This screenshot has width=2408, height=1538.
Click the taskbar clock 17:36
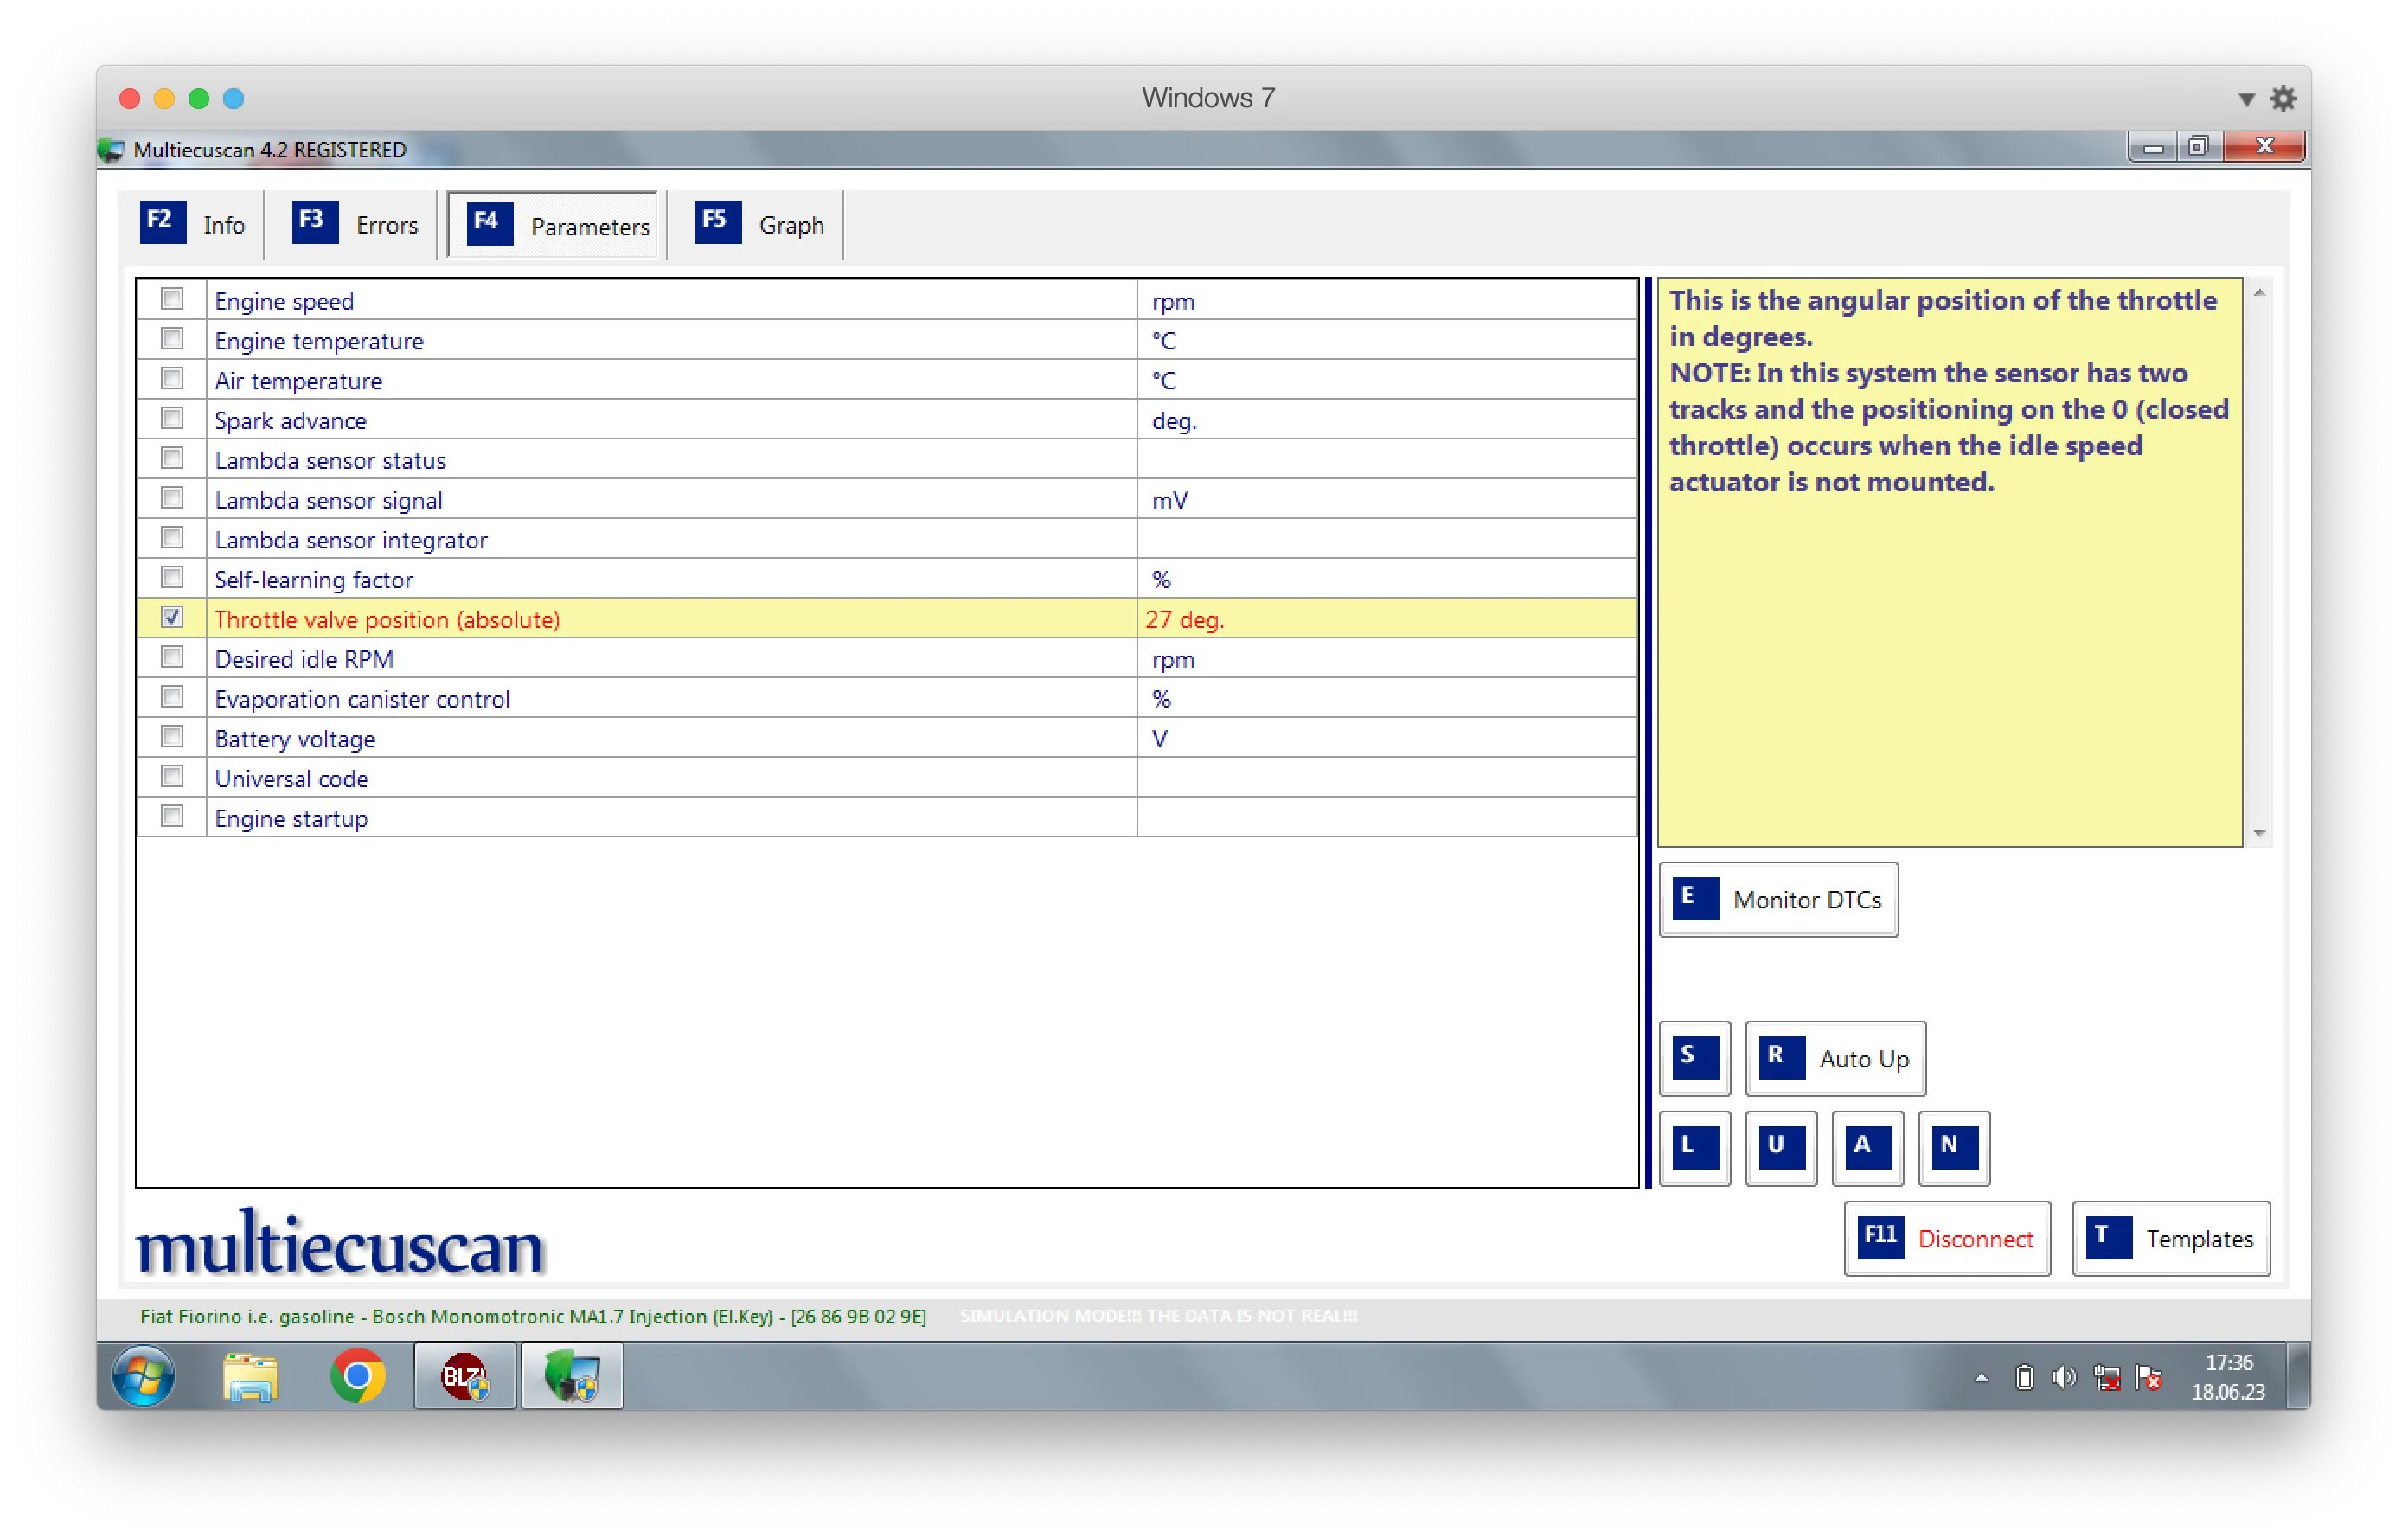click(2229, 1362)
